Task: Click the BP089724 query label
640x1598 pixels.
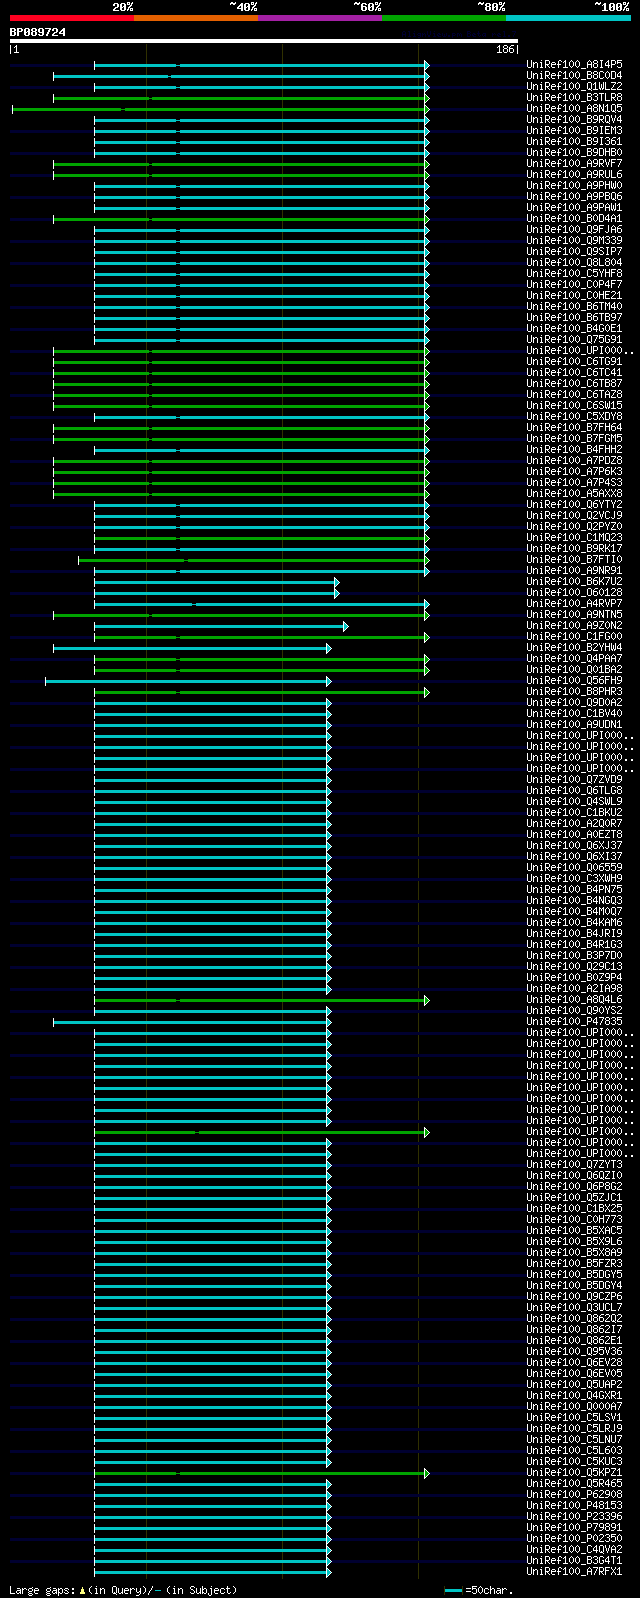Action: pos(38,32)
